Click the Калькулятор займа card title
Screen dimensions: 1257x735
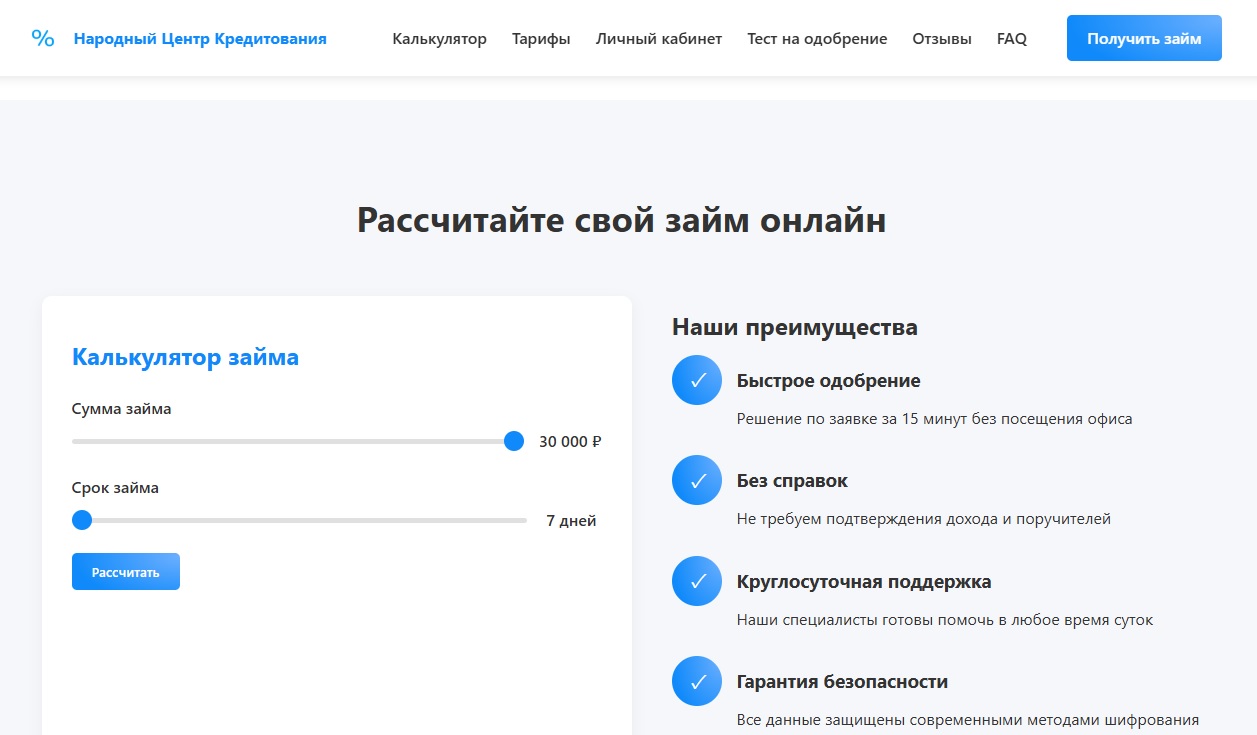185,357
